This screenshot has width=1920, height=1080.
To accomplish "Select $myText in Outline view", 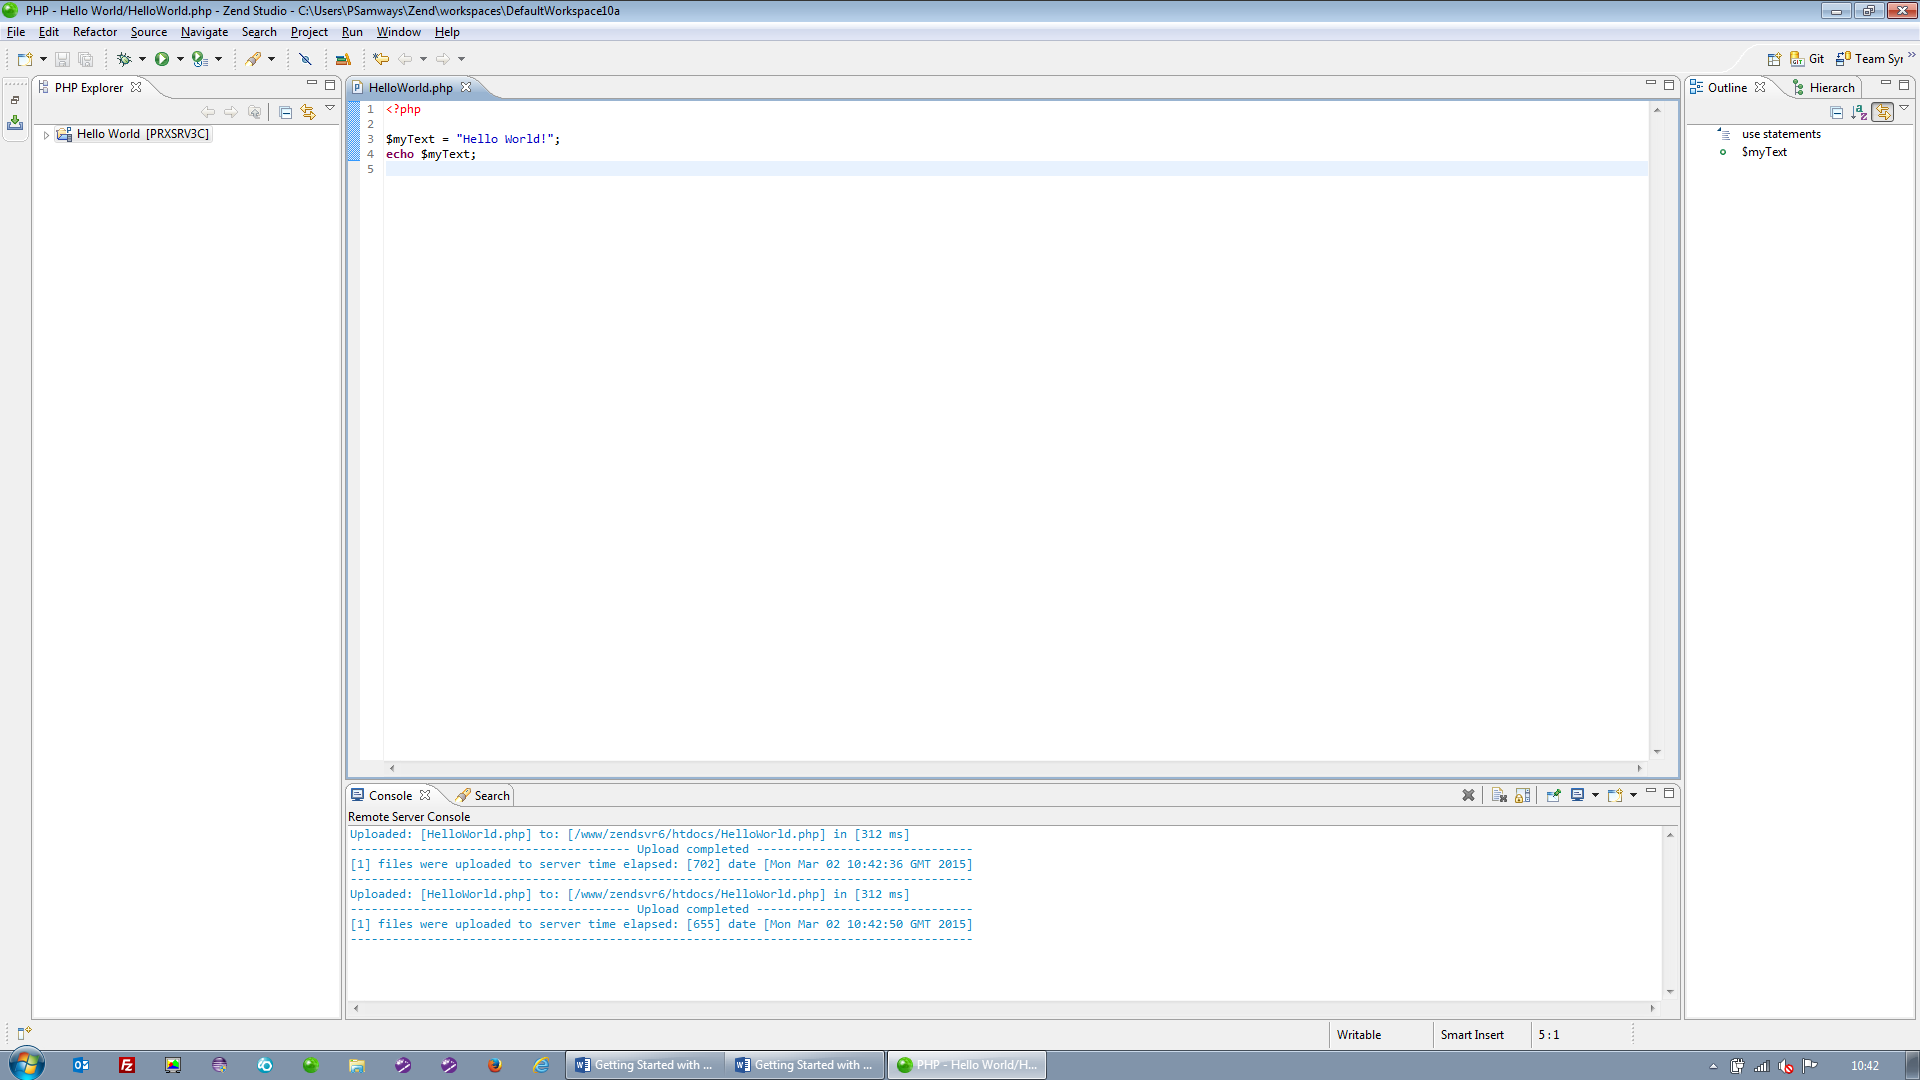I will (1764, 152).
